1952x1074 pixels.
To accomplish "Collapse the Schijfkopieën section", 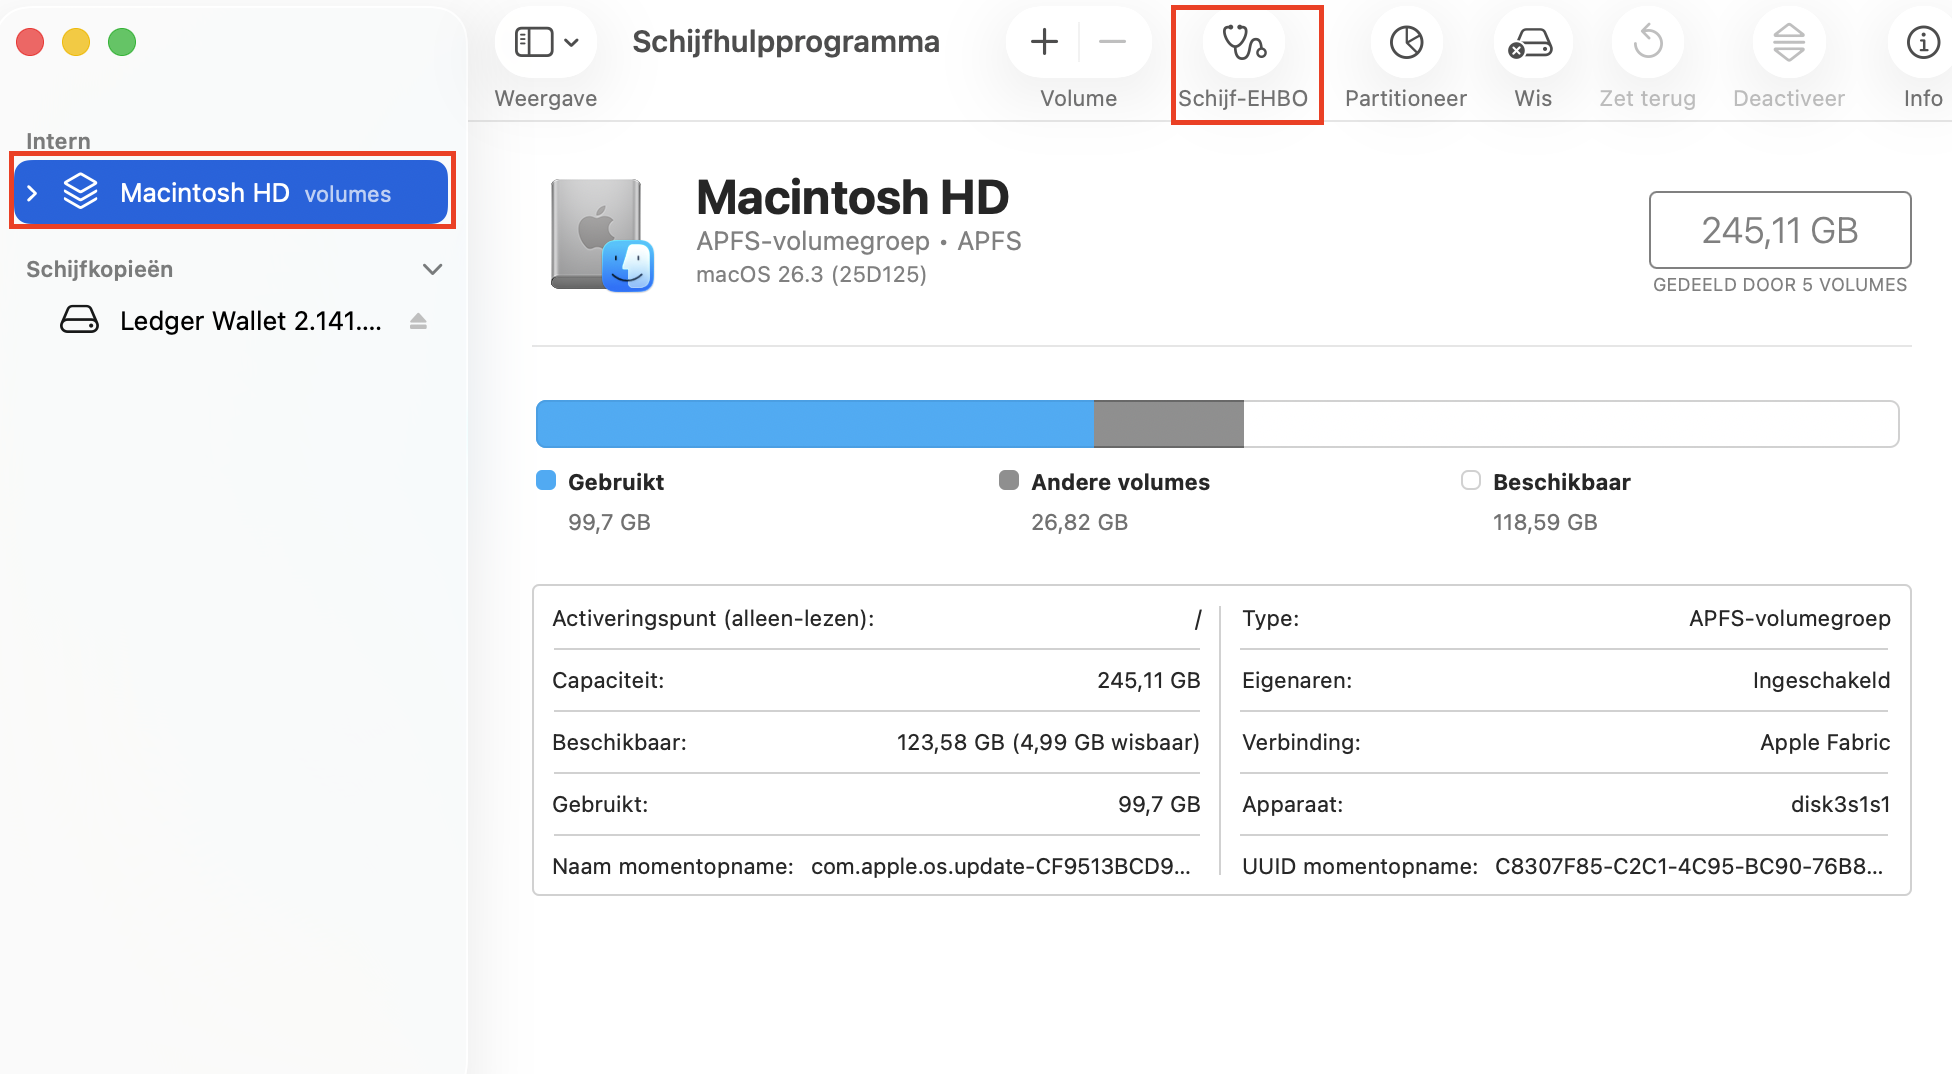I will [432, 269].
